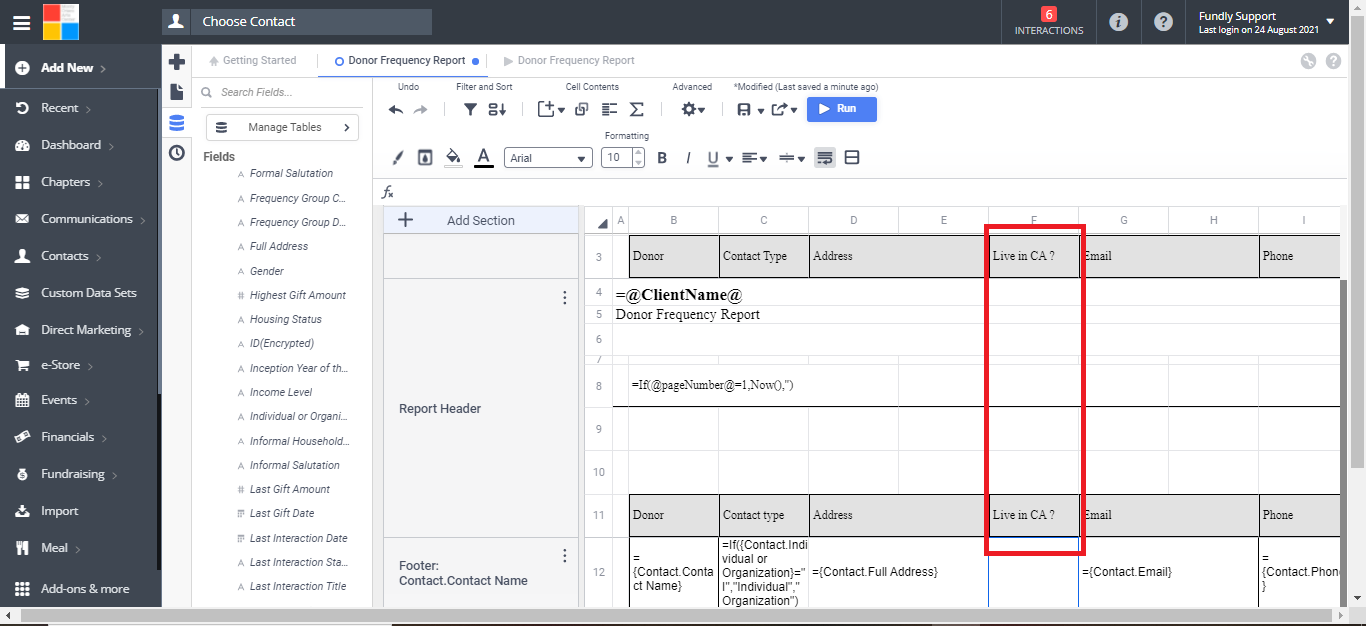Open the horizontal alignment dropdown
The width and height of the screenshot is (1368, 626).
(755, 158)
